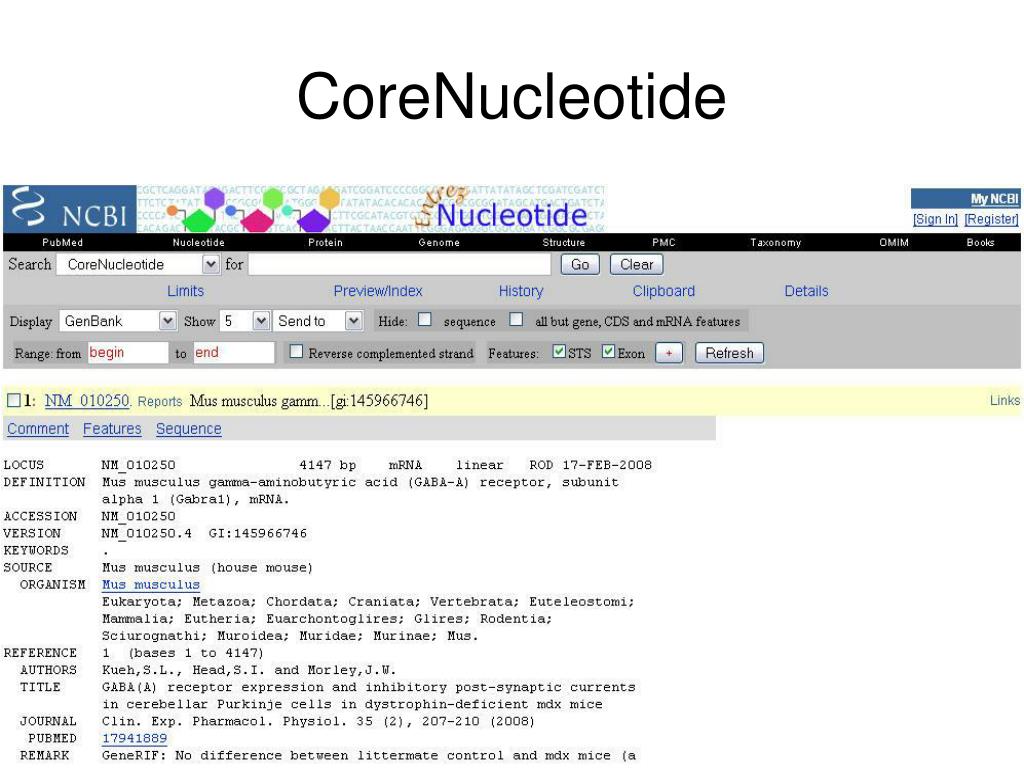Check Reverse complemented strand

tap(296, 351)
